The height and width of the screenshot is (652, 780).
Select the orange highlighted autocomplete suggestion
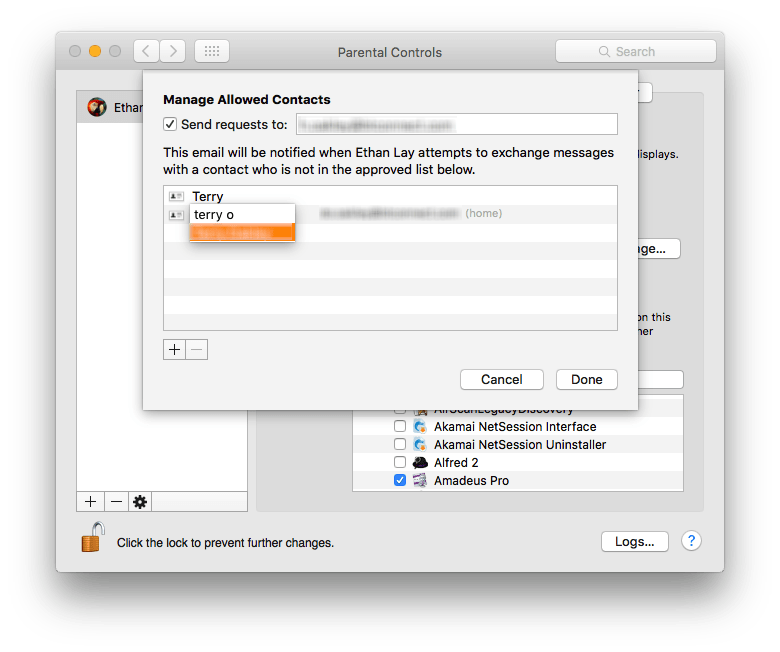point(242,233)
